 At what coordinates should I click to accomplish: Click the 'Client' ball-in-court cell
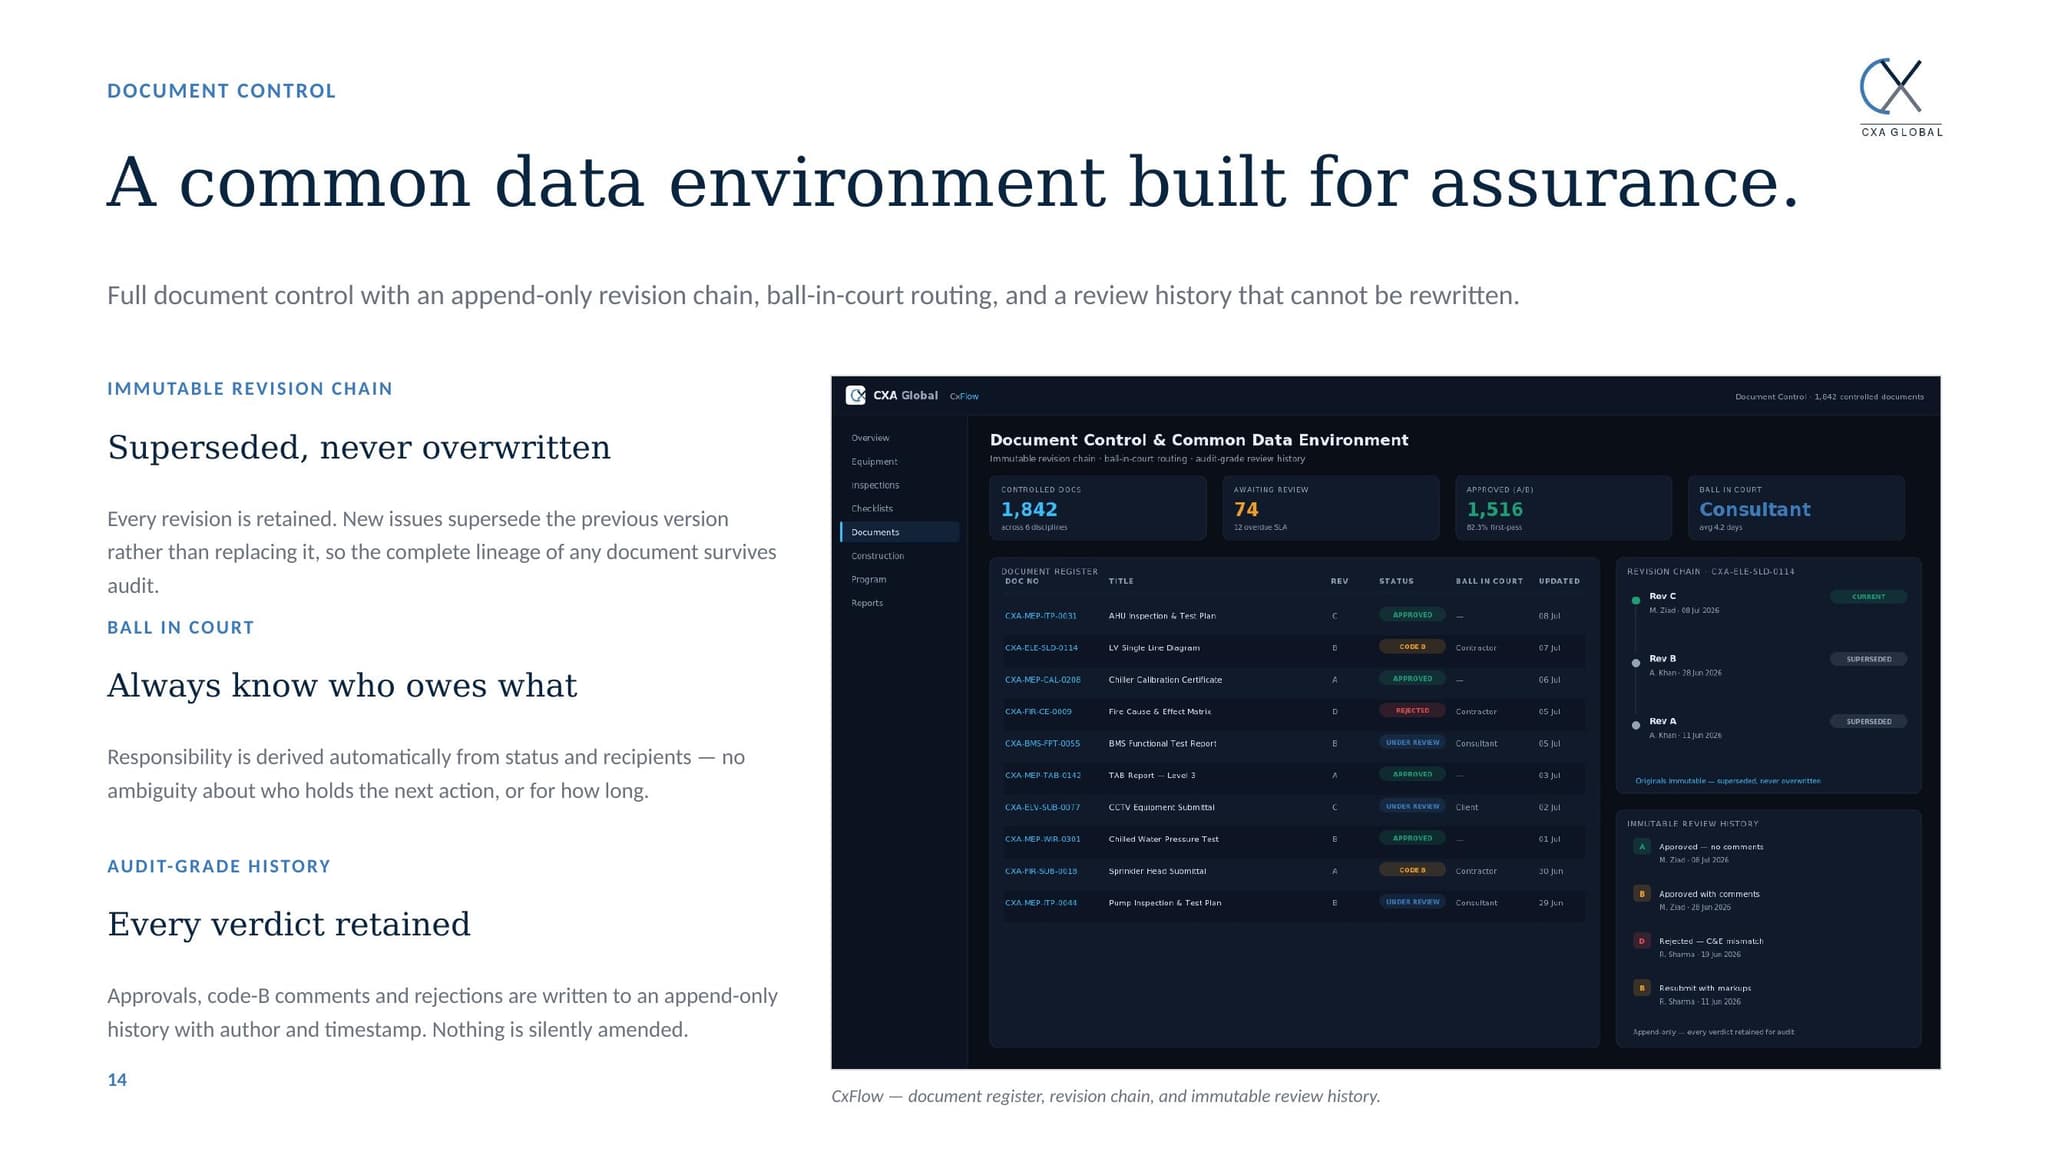coord(1466,807)
